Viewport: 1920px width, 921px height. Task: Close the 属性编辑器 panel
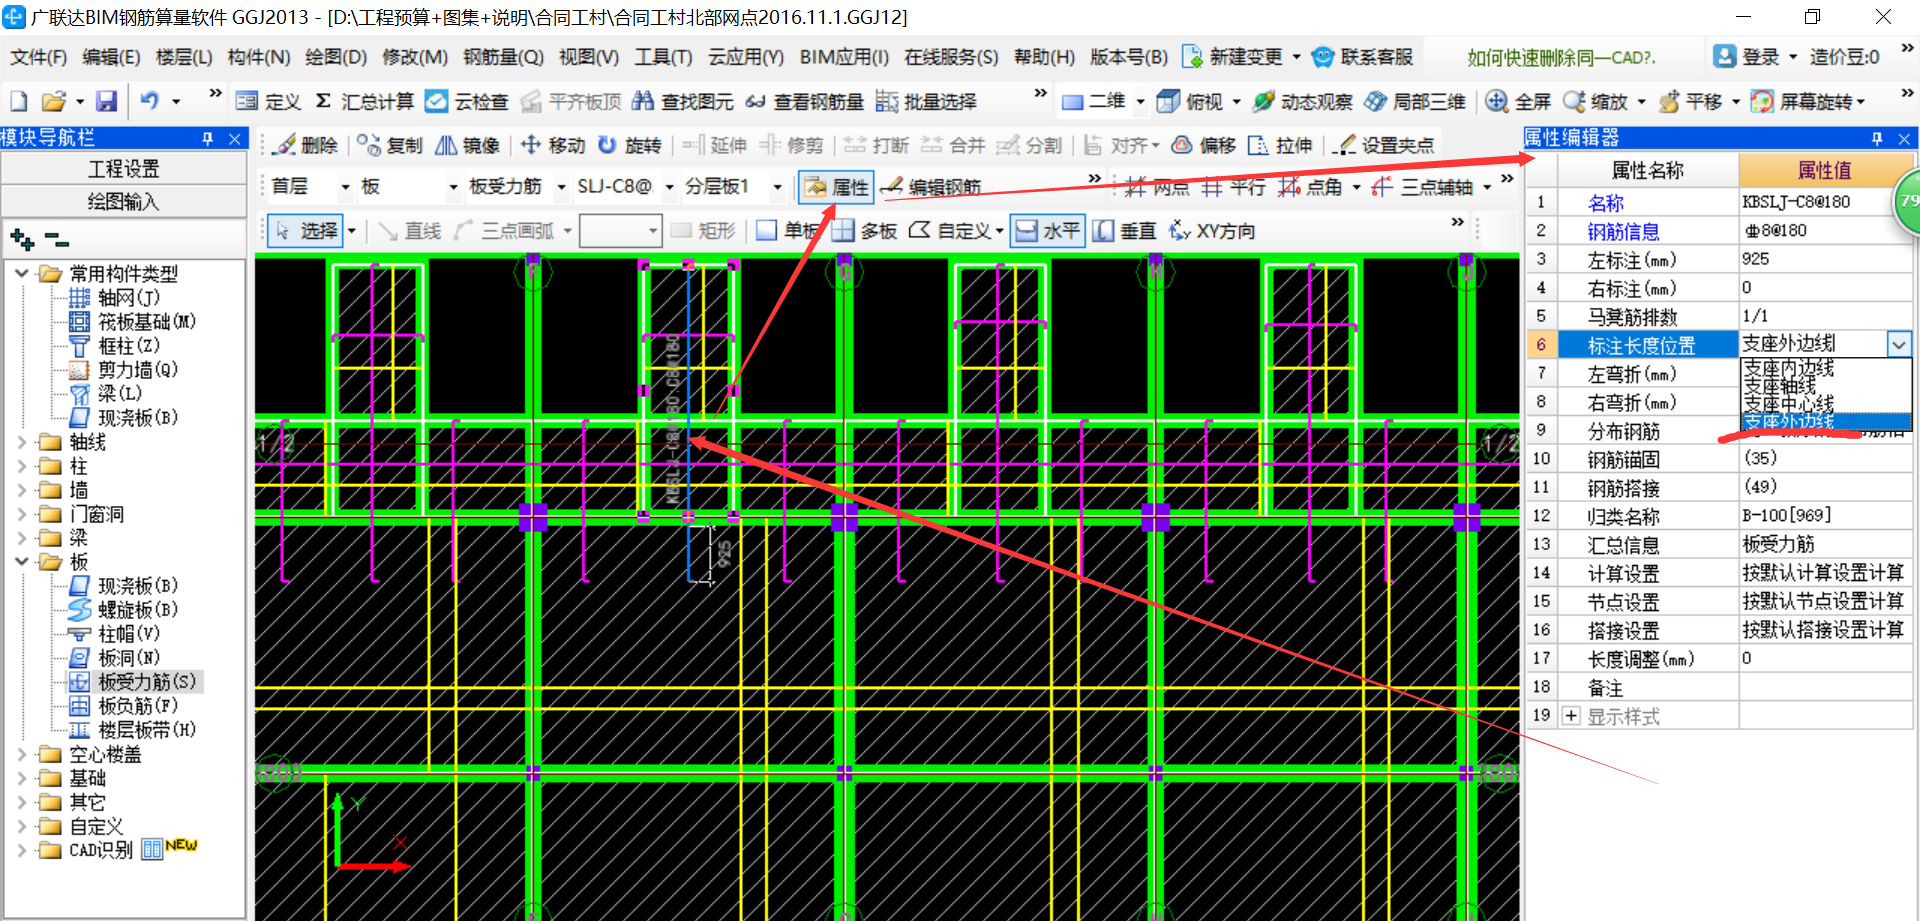pyautogui.click(x=1904, y=138)
